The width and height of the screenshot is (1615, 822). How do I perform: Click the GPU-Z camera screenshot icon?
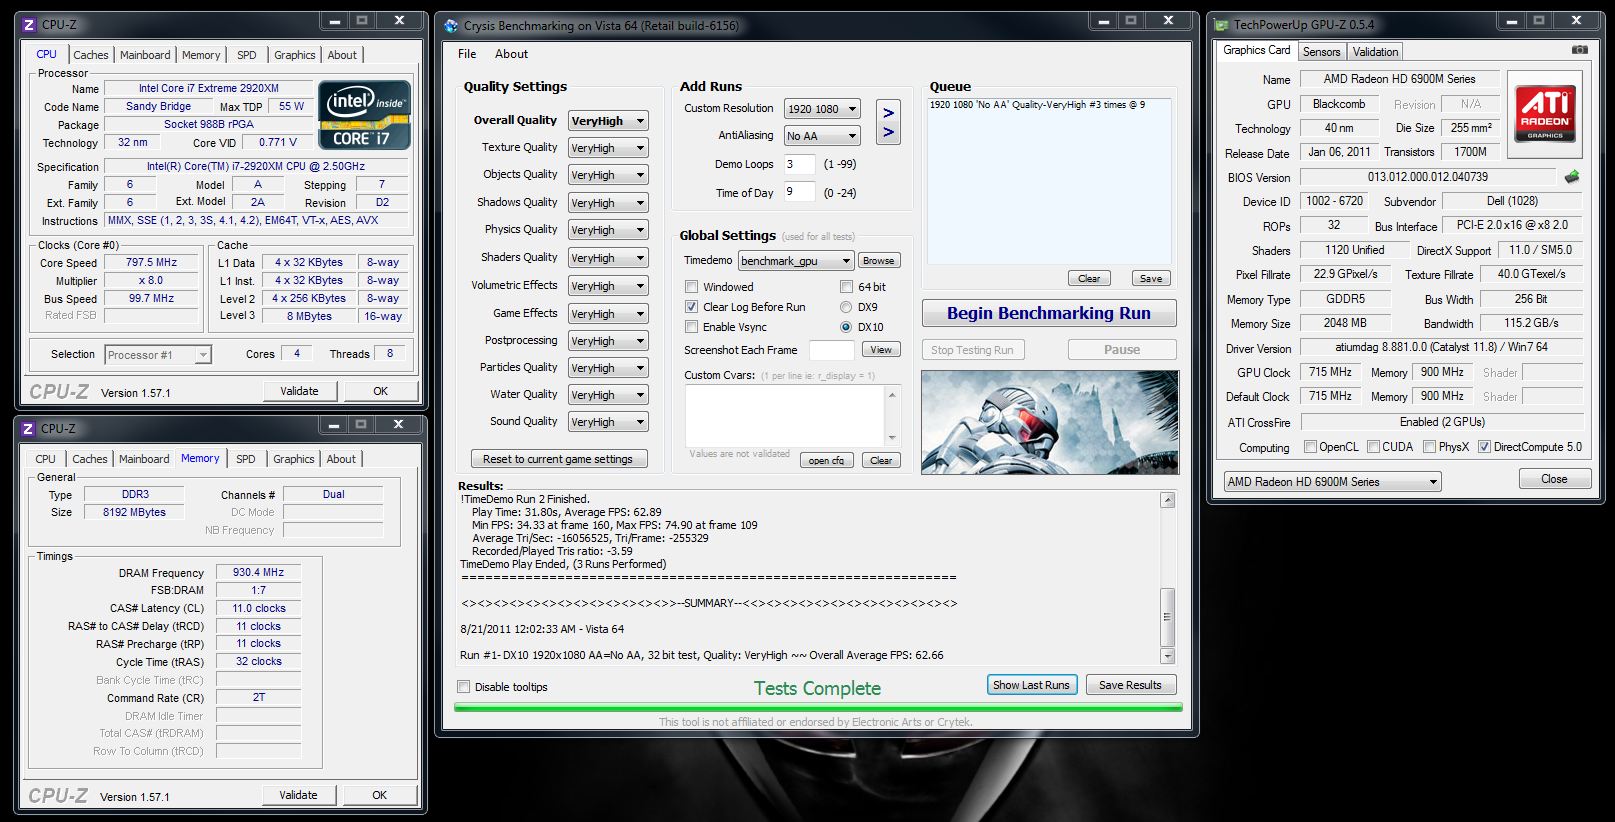(1579, 50)
